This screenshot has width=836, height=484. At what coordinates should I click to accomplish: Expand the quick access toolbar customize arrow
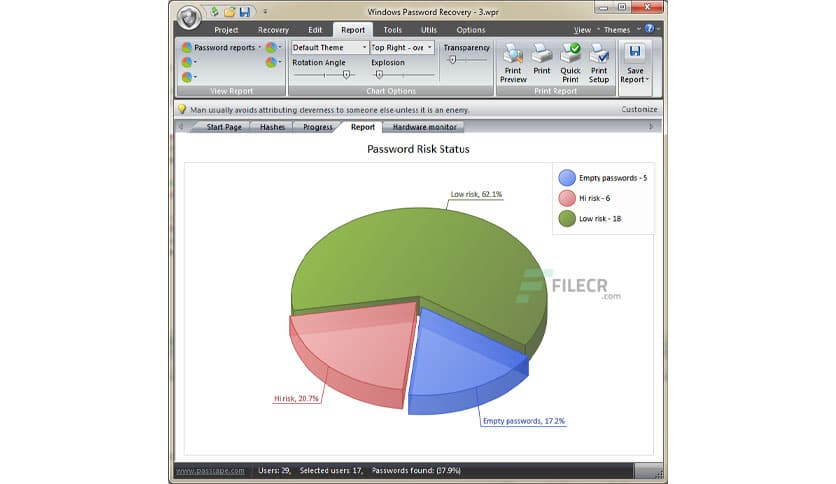tap(265, 11)
